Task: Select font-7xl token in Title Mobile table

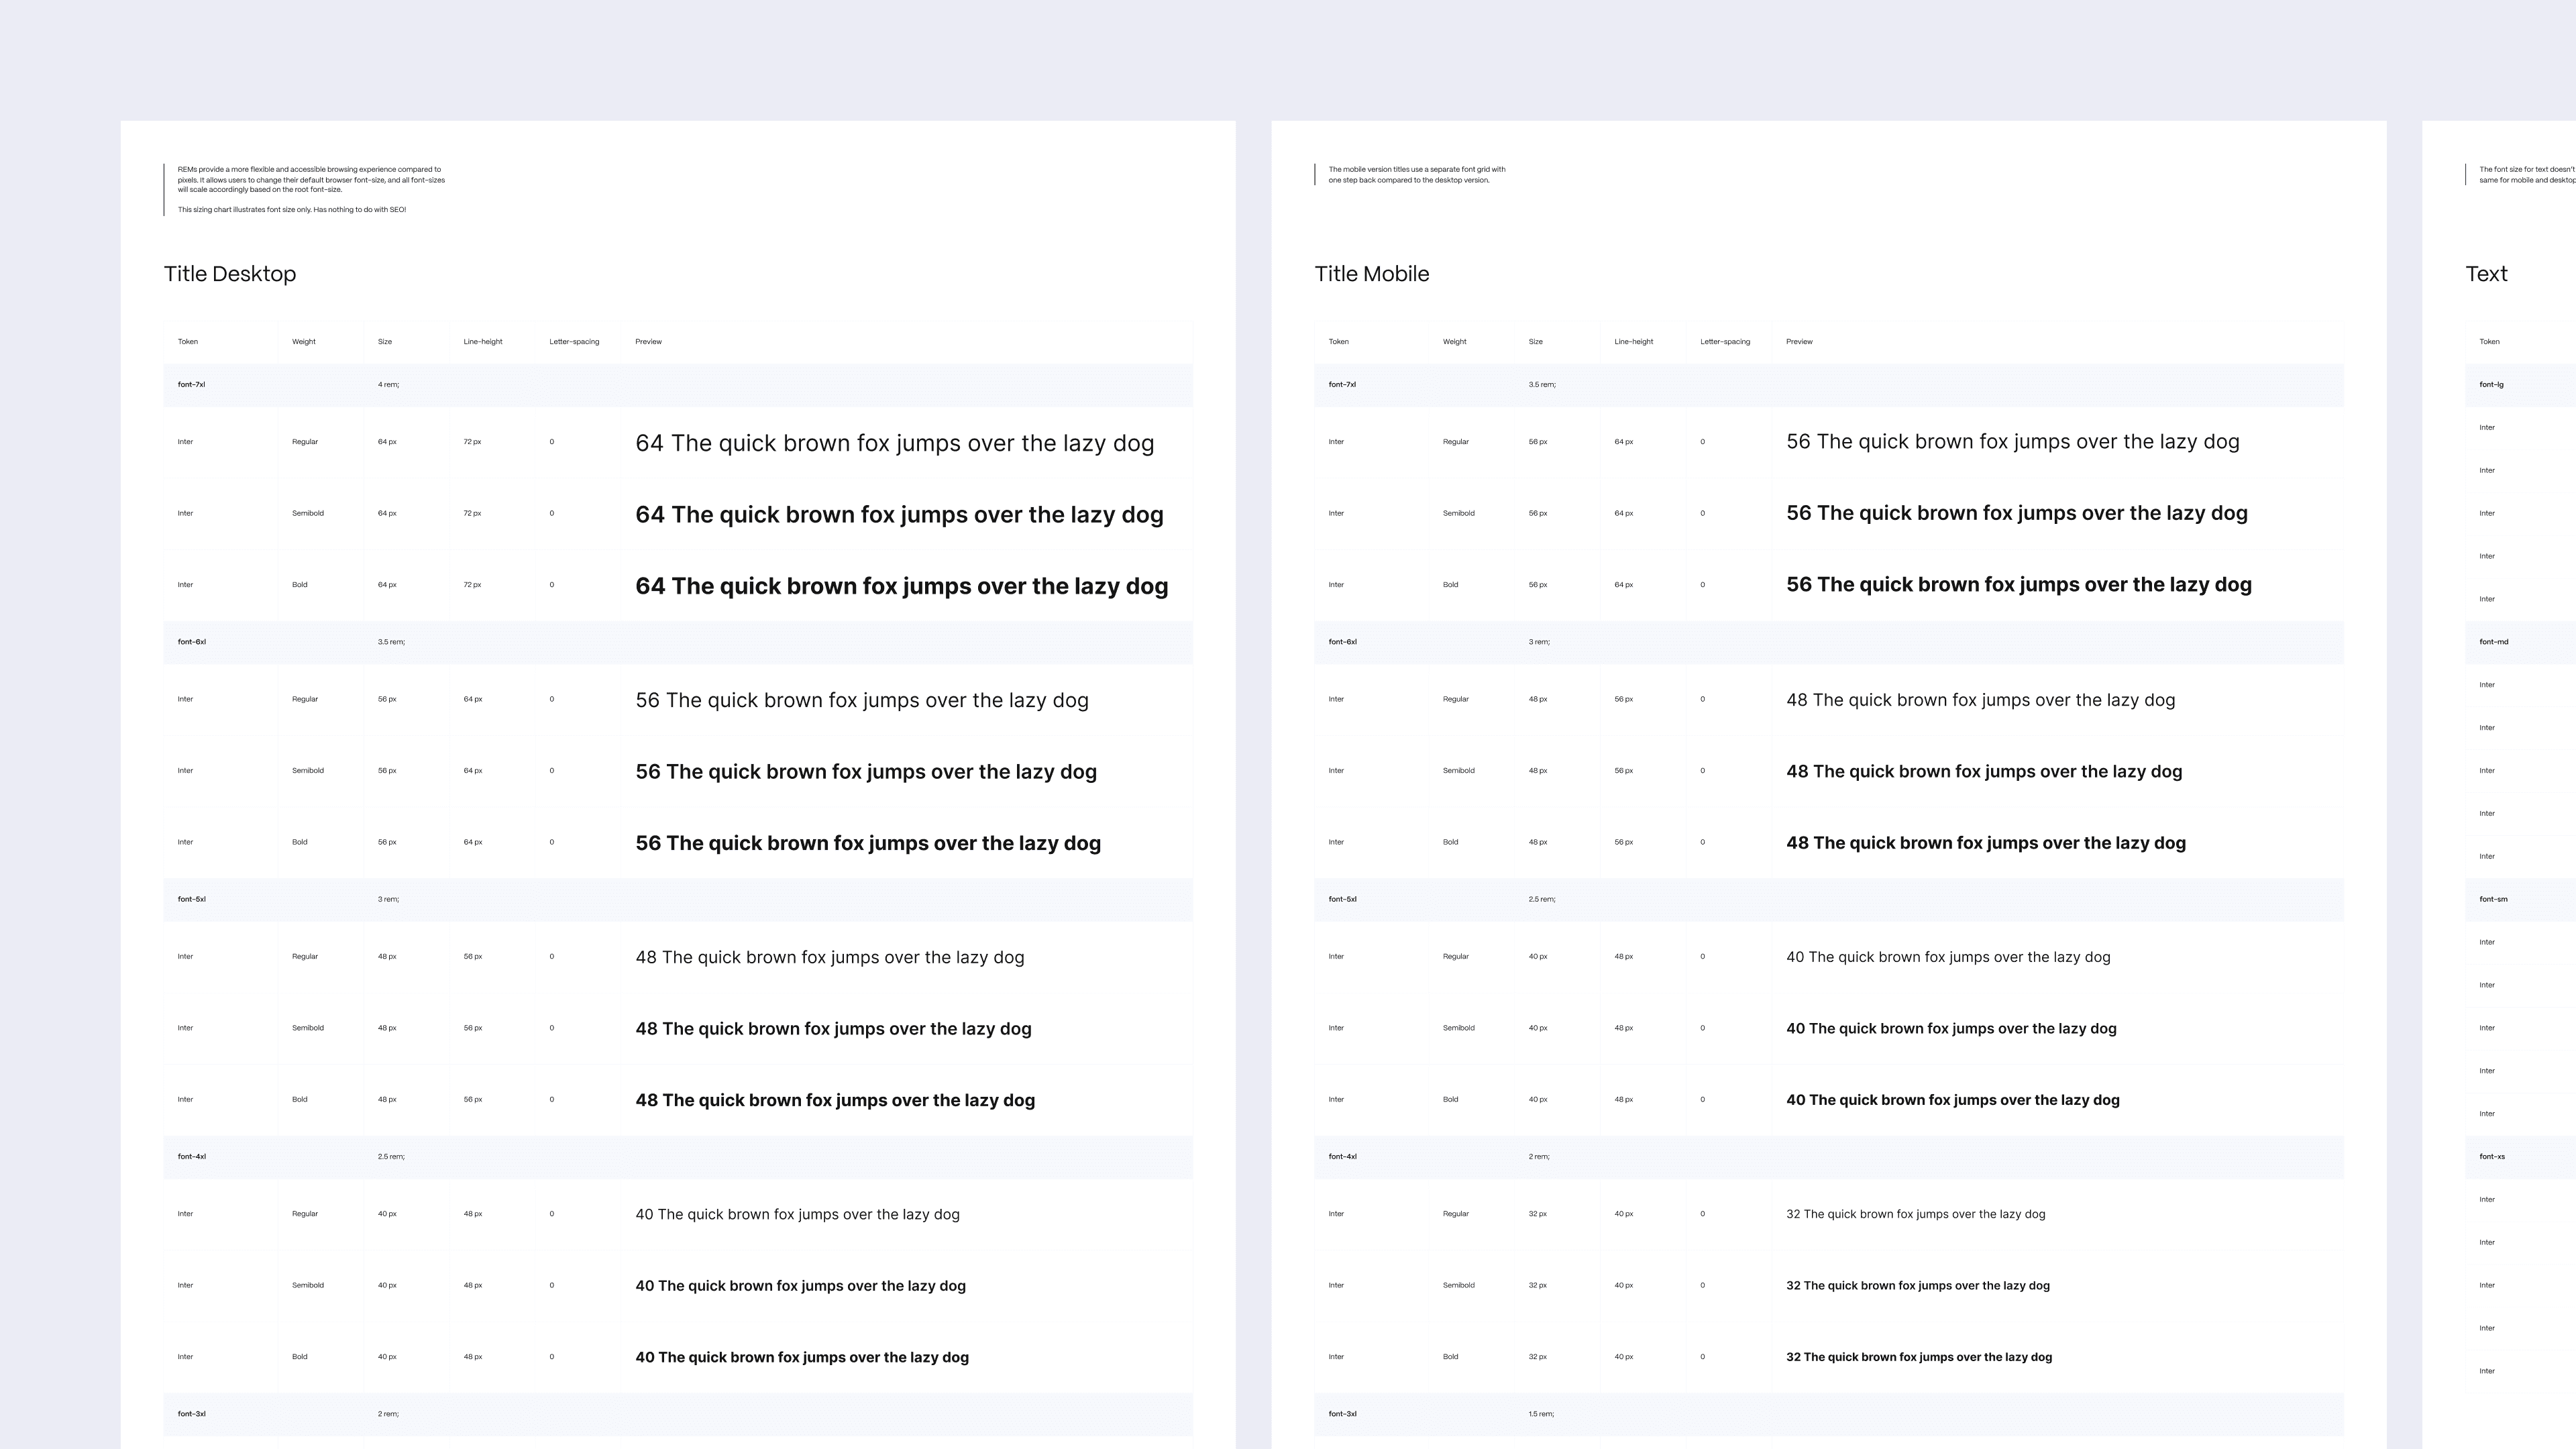Action: [x=1342, y=385]
